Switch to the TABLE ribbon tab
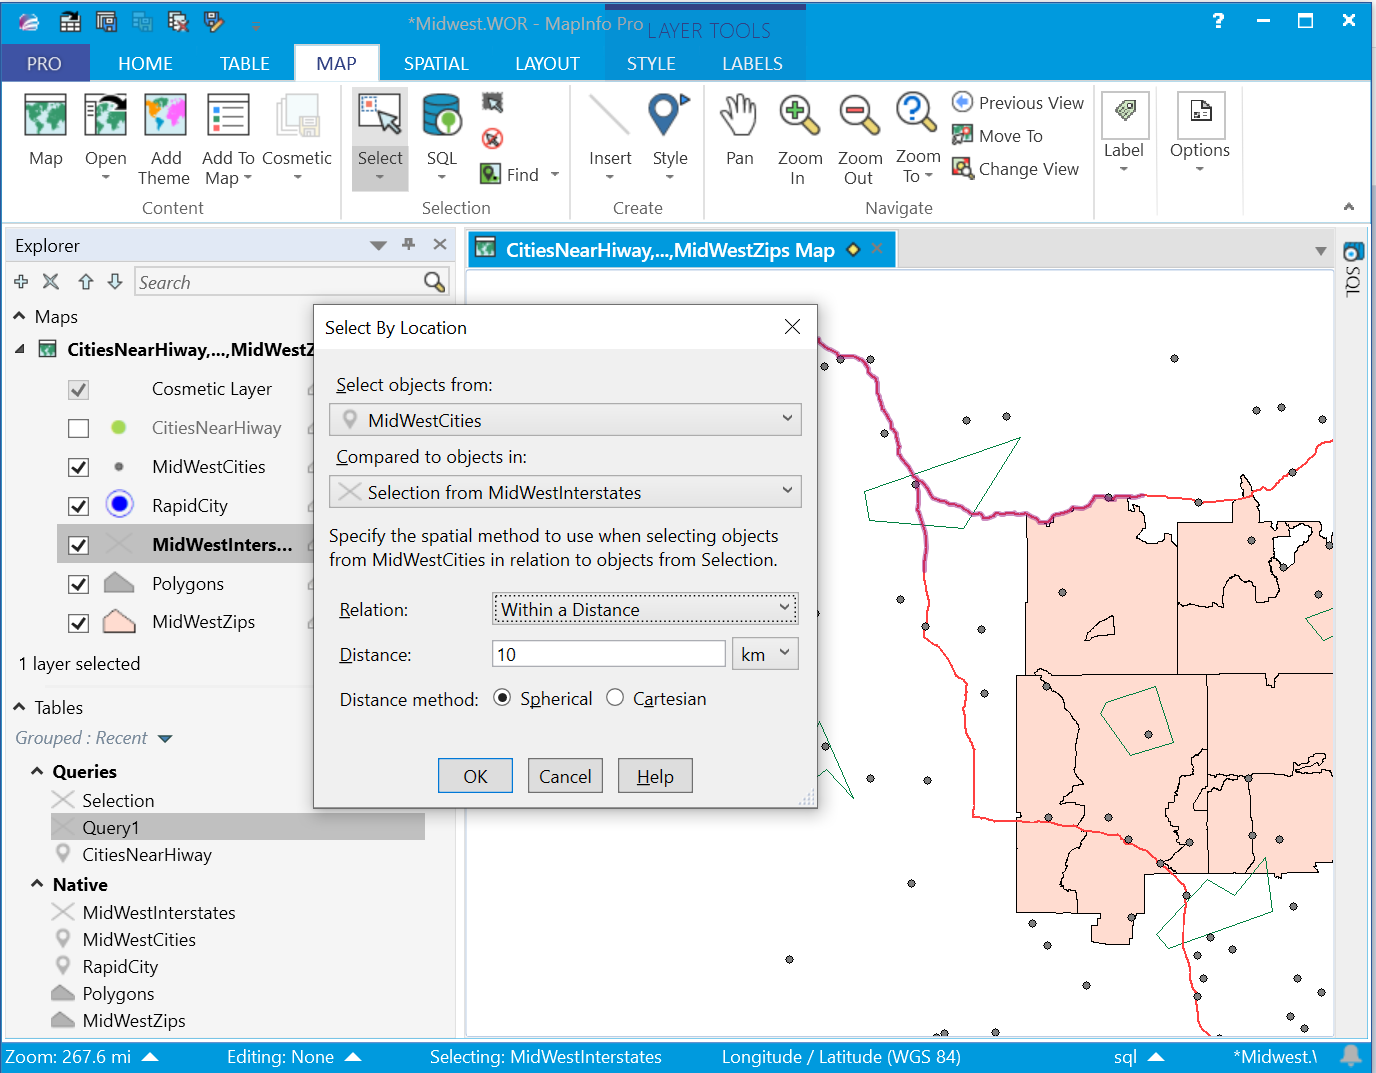This screenshot has height=1073, width=1376. [245, 63]
